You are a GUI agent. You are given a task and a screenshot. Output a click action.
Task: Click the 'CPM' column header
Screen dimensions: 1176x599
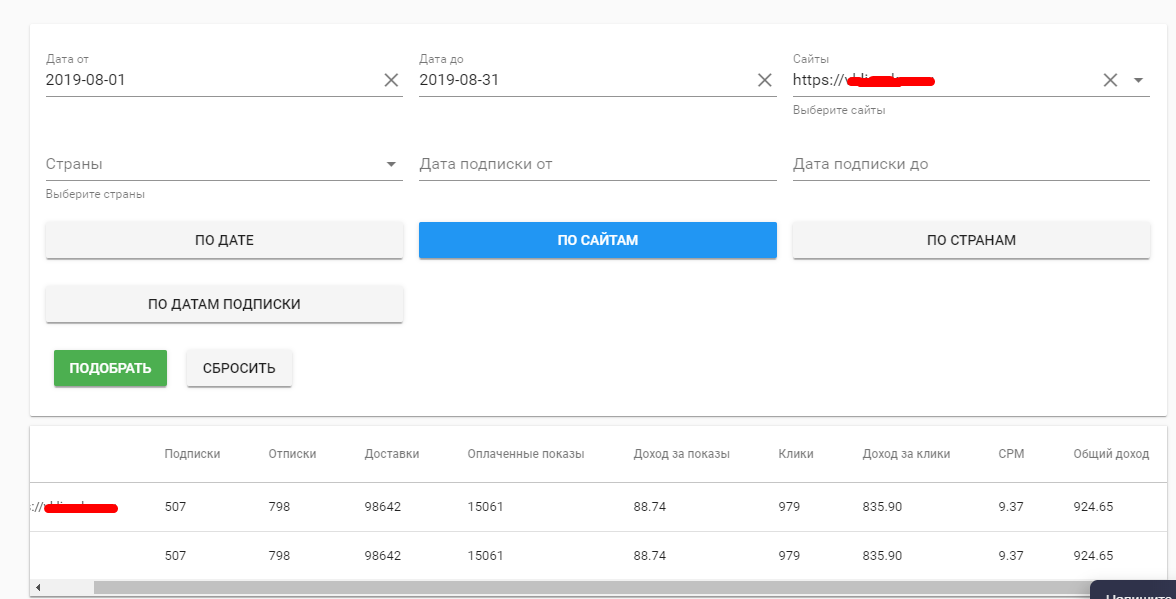[x=1011, y=454]
